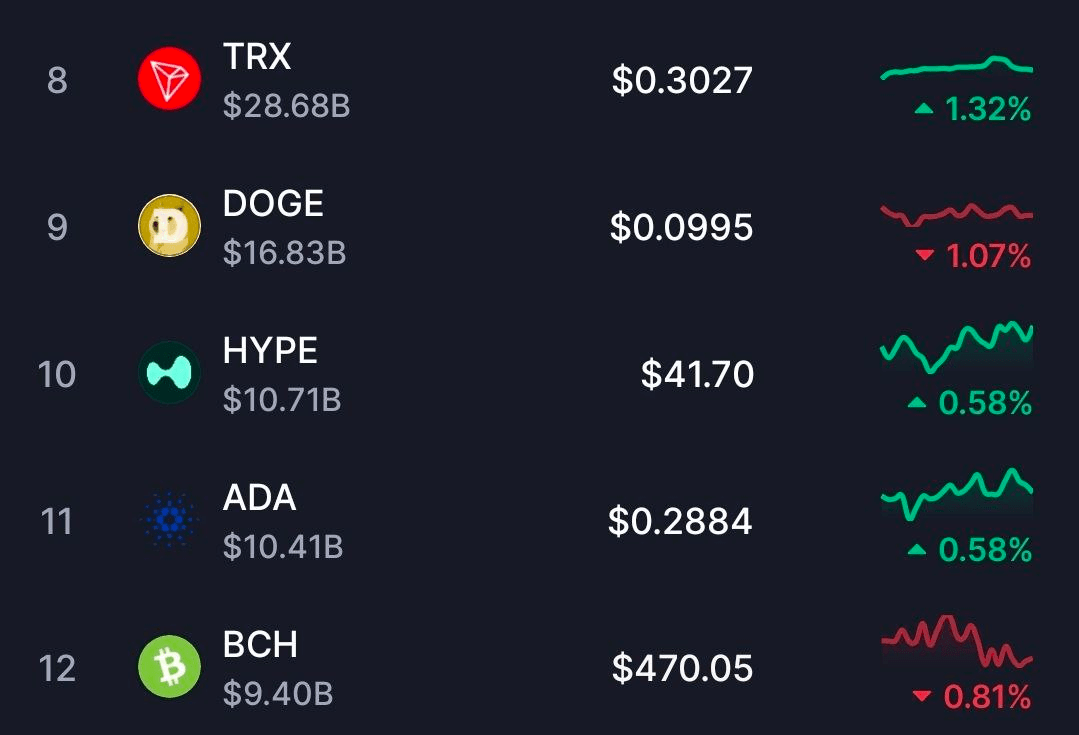Click the HYPE market cap $10.71B

point(282,401)
